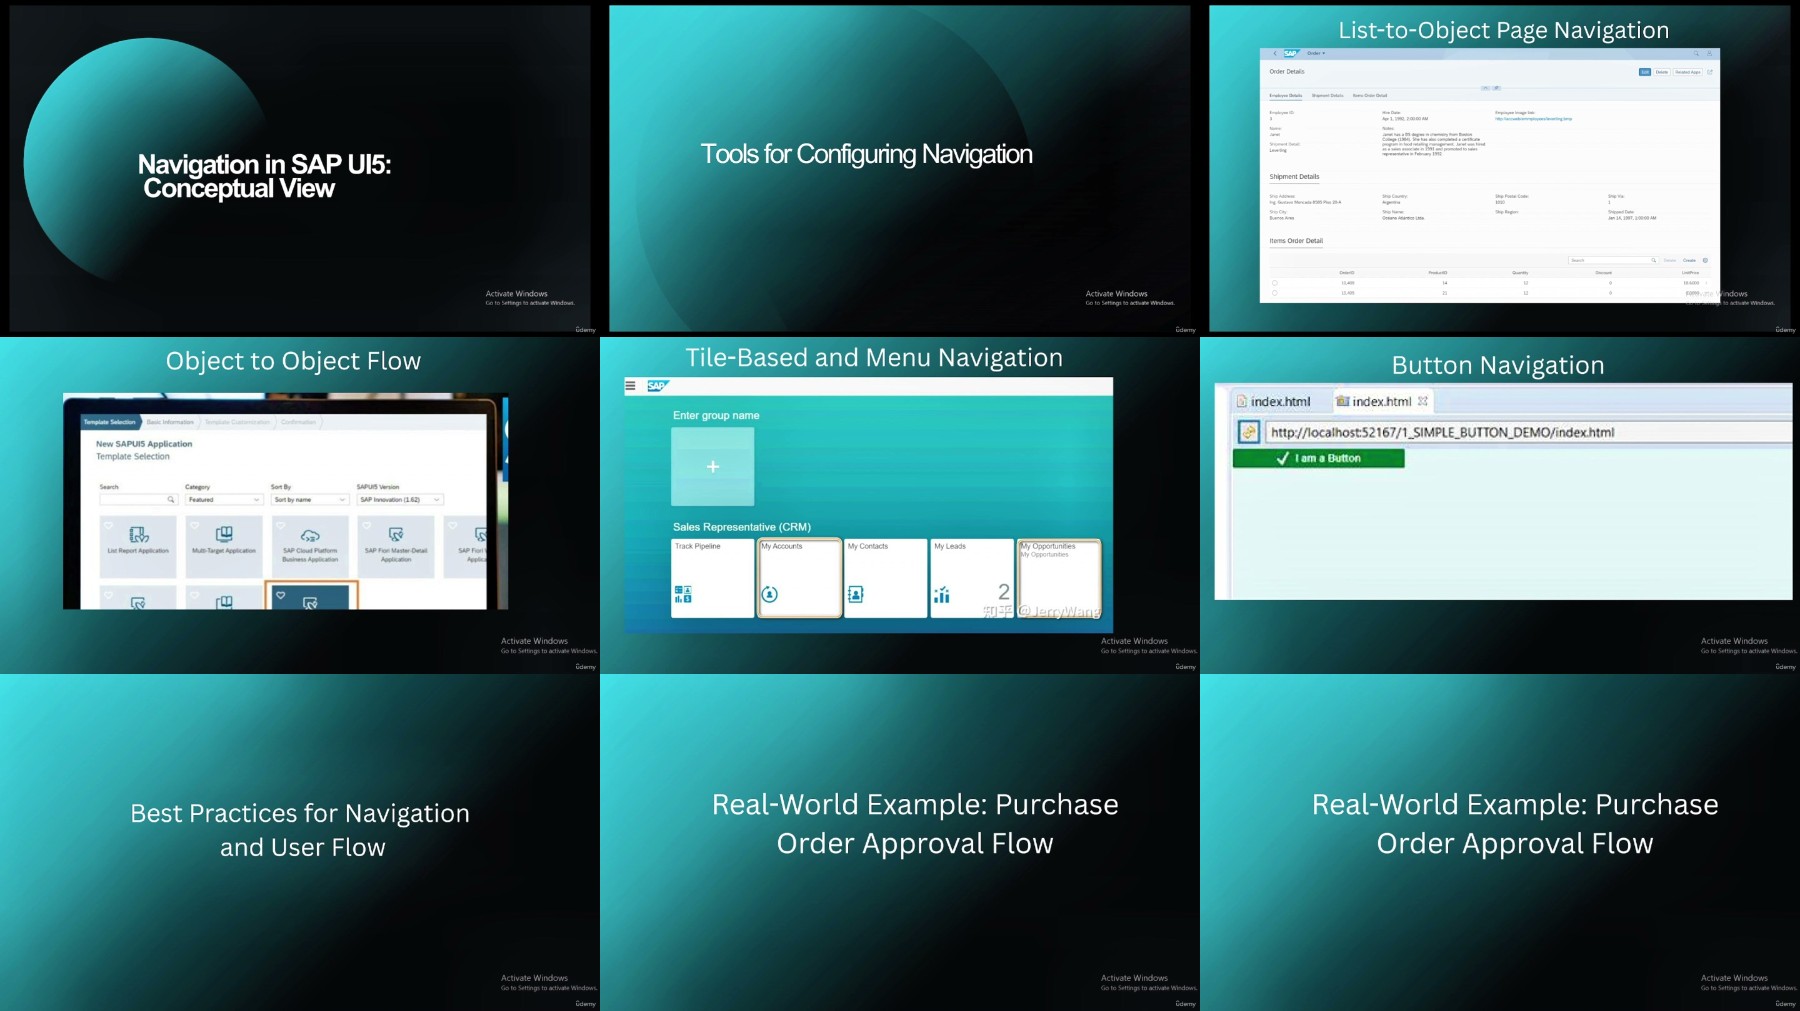Click the SAP logo in the launchpad header
This screenshot has height=1011, width=1800.
coord(656,385)
